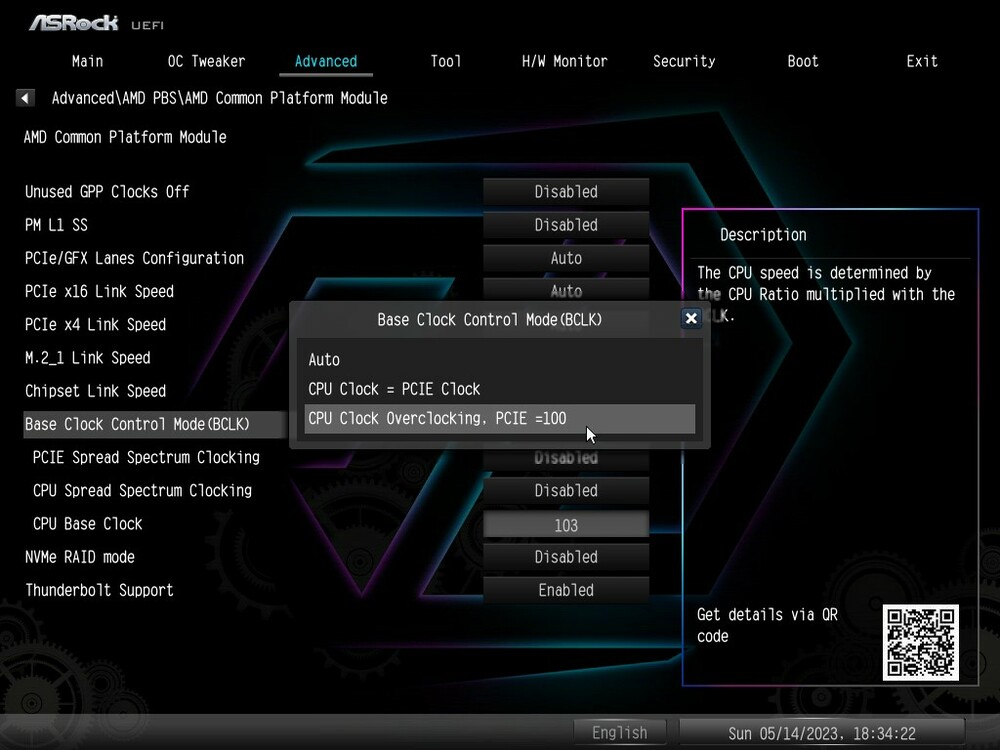Click the Get details via QR code text
1000x750 pixels.
click(767, 625)
